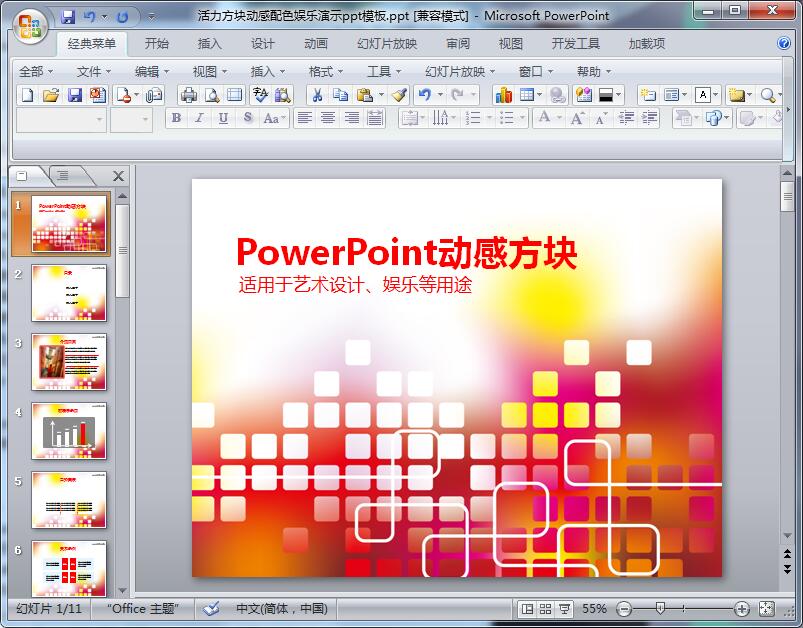Cut selection with scissors icon
The height and width of the screenshot is (628, 803).
click(318, 95)
